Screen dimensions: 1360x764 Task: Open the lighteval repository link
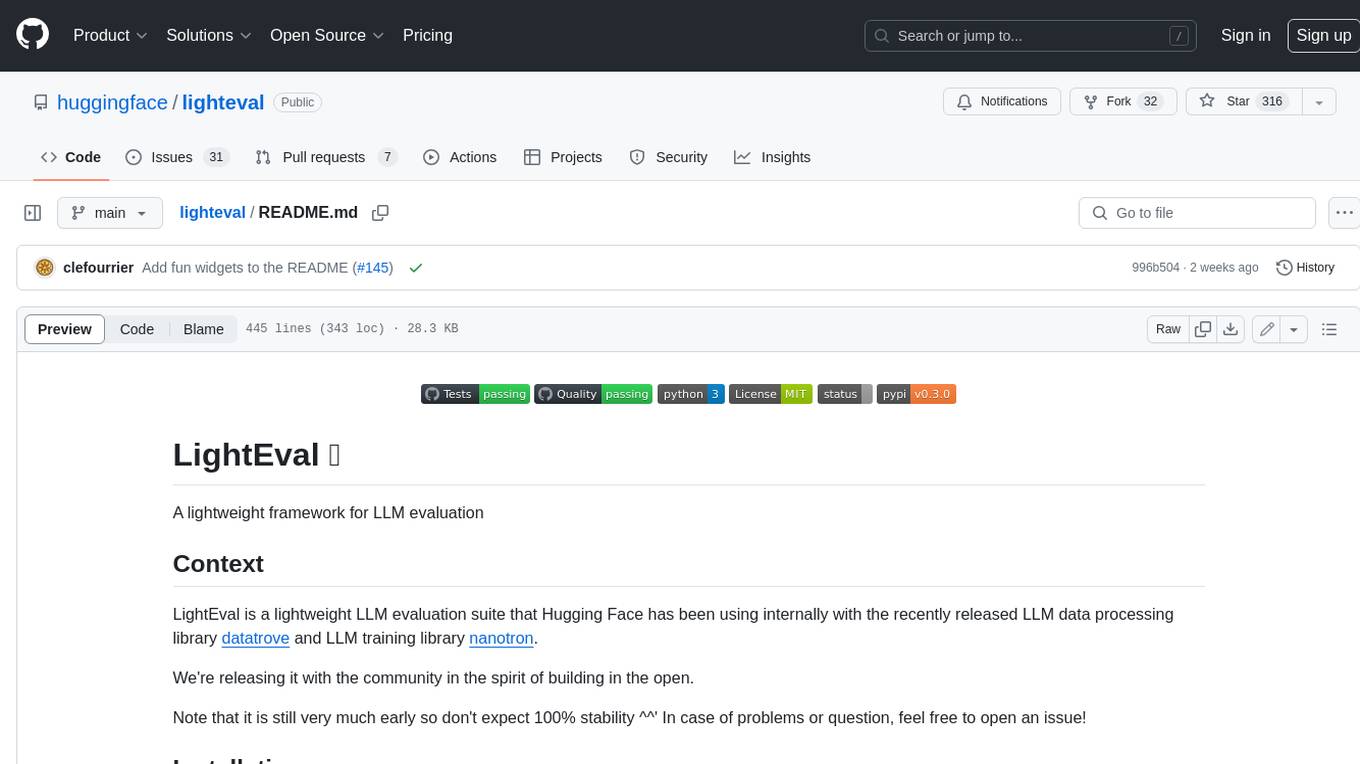point(223,102)
